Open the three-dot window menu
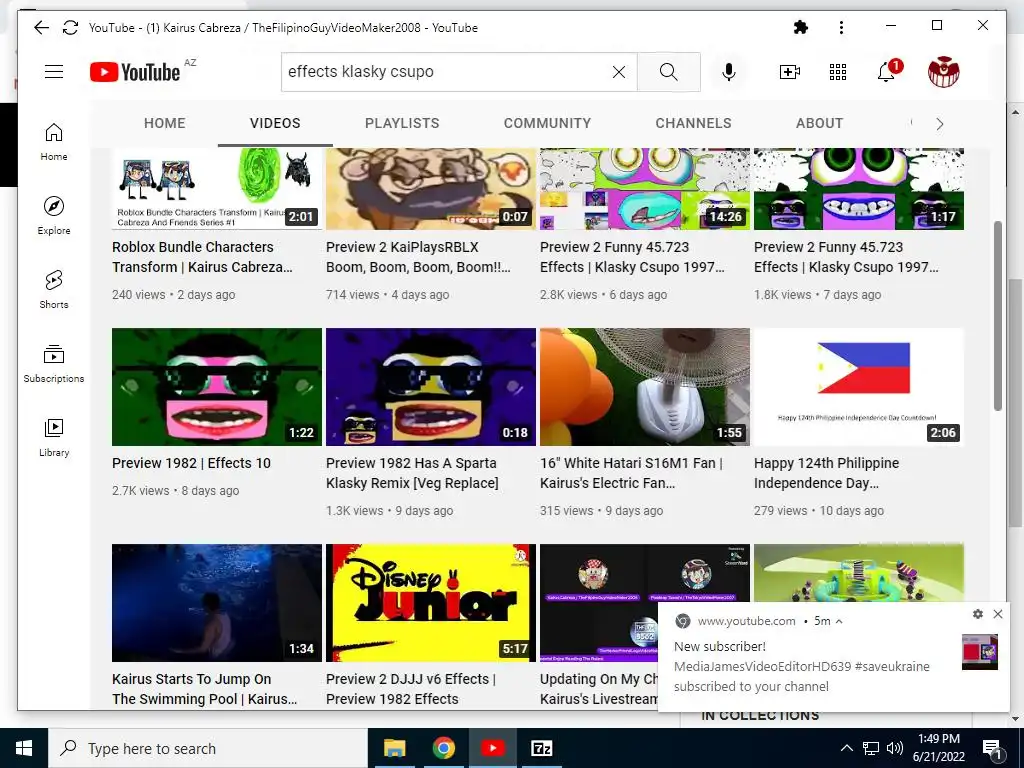The image size is (1024, 768). [841, 27]
